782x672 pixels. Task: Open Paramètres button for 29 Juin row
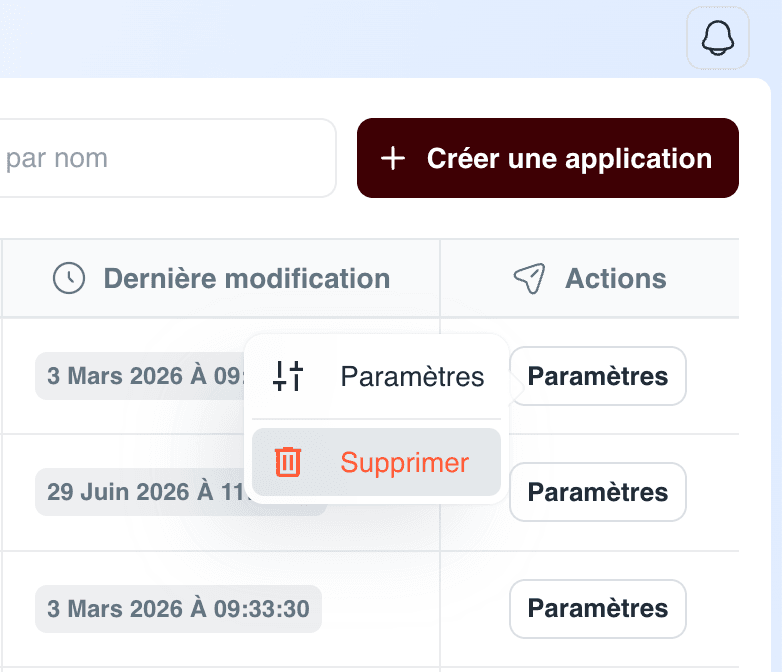[597, 492]
